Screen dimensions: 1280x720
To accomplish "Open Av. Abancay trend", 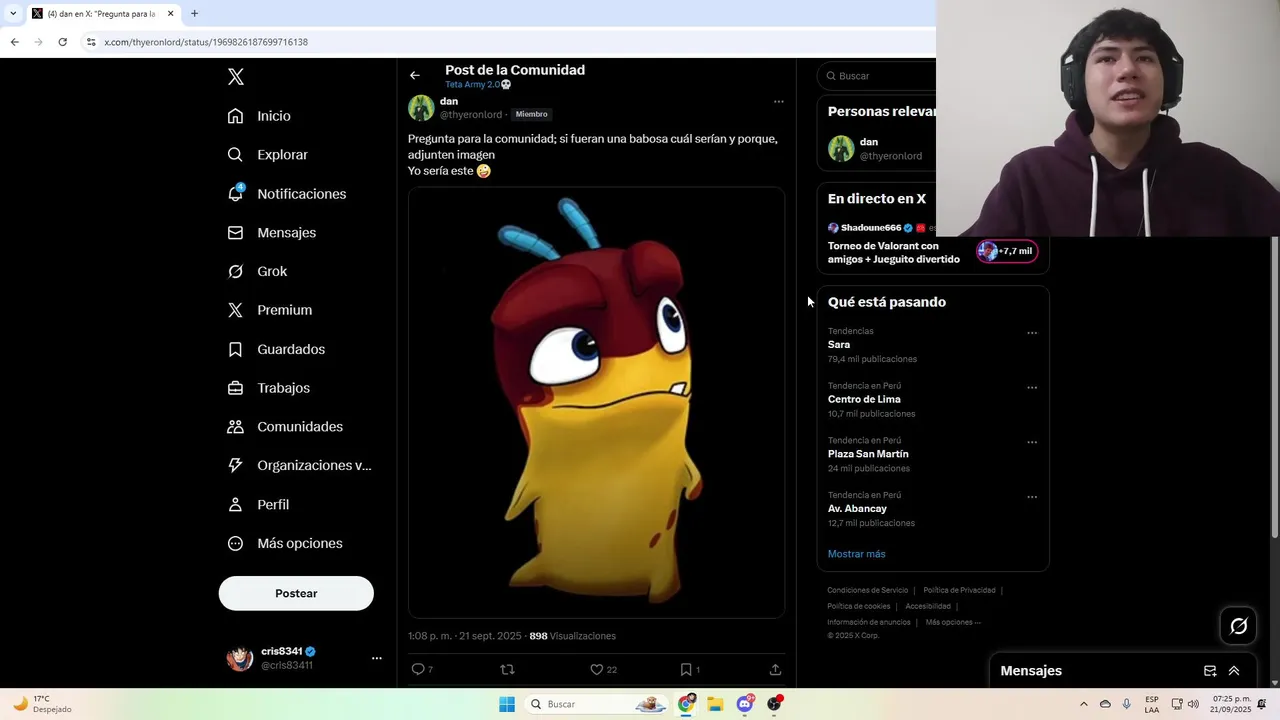I will (x=857, y=509).
